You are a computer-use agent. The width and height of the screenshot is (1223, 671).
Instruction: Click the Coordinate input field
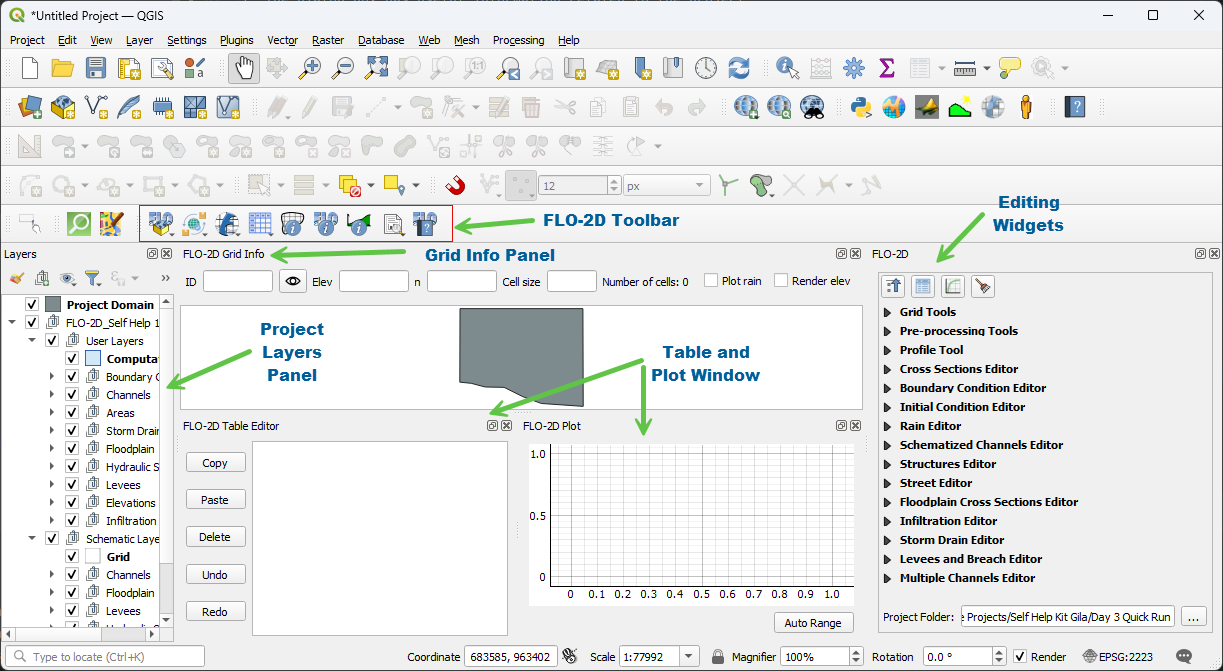pyautogui.click(x=510, y=657)
